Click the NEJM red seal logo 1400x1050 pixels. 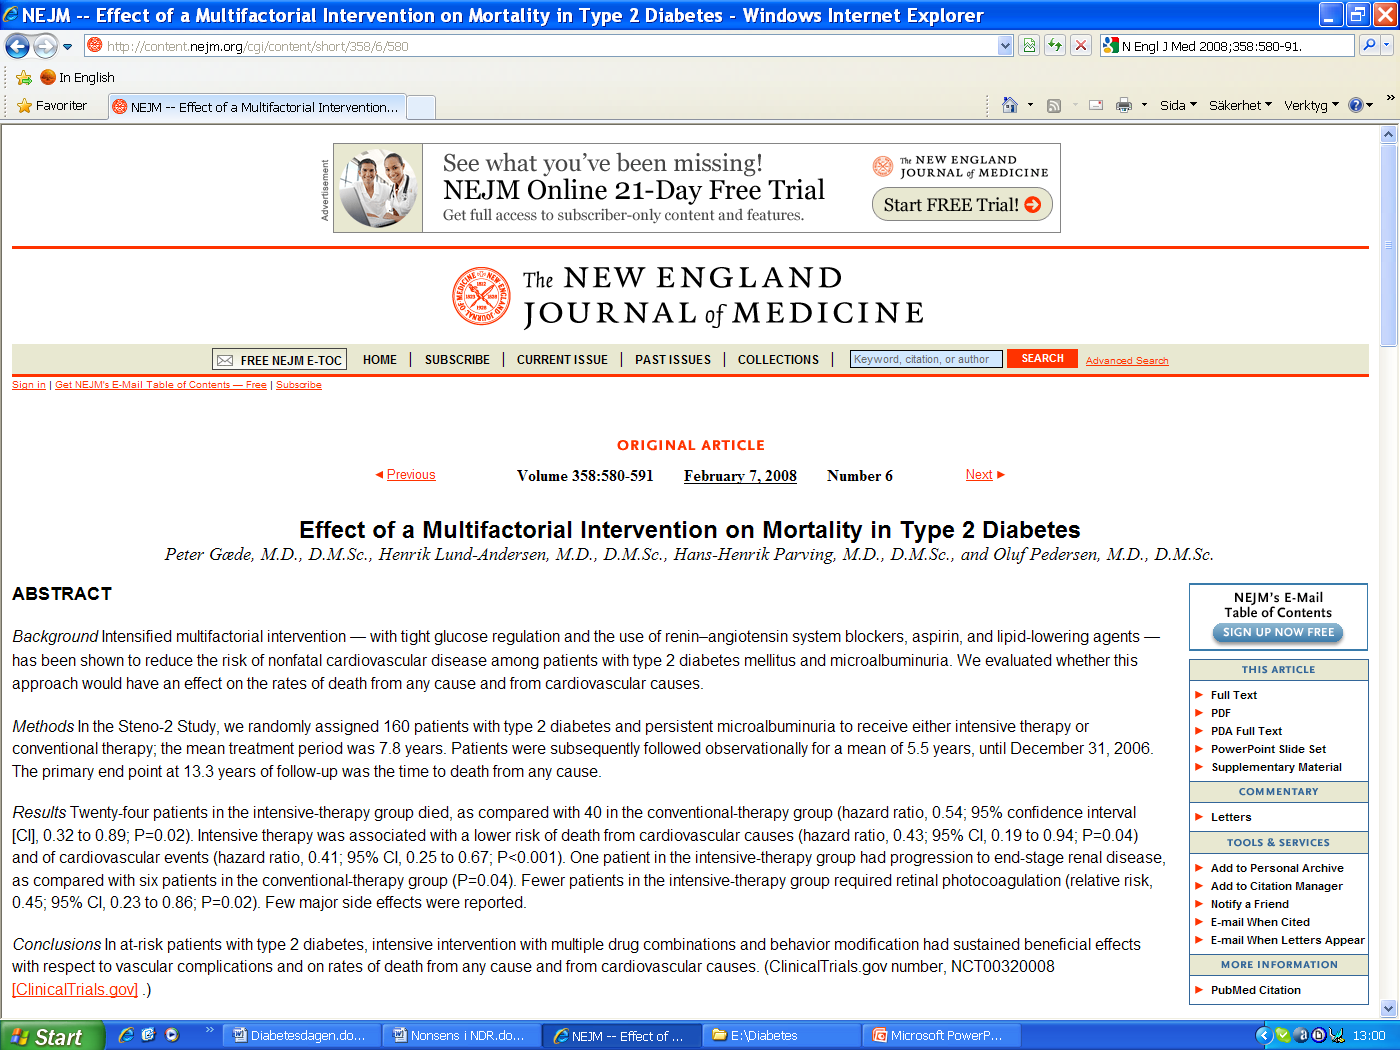482,296
